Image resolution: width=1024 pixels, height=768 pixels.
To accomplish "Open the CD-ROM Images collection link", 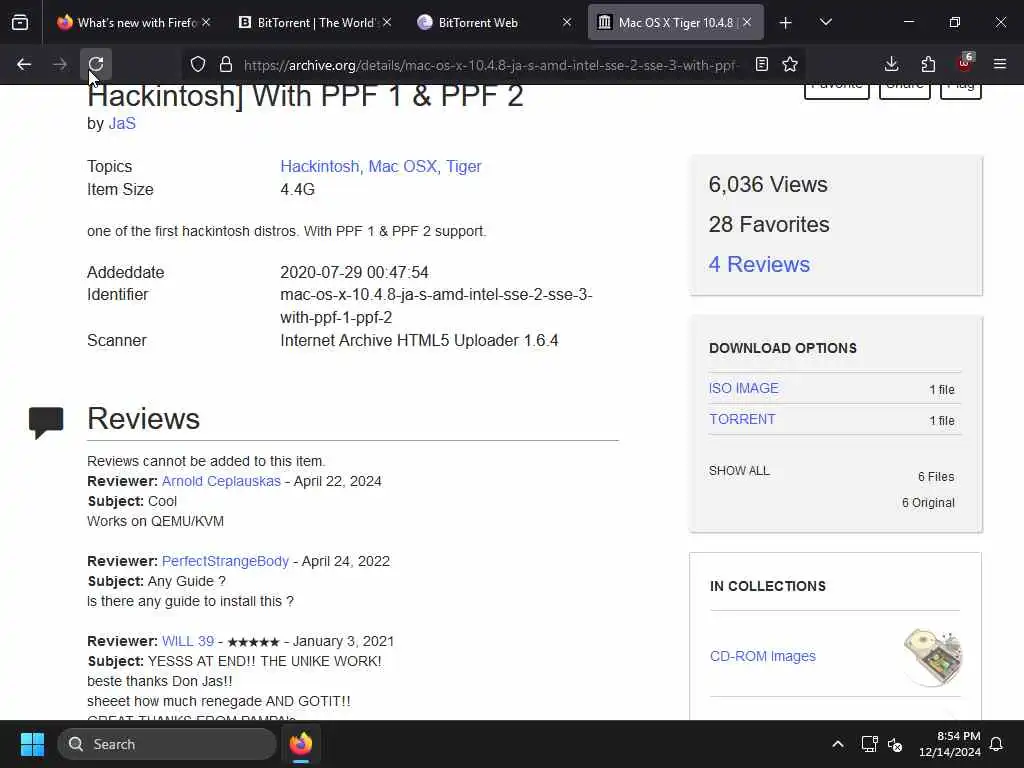I will (x=763, y=656).
